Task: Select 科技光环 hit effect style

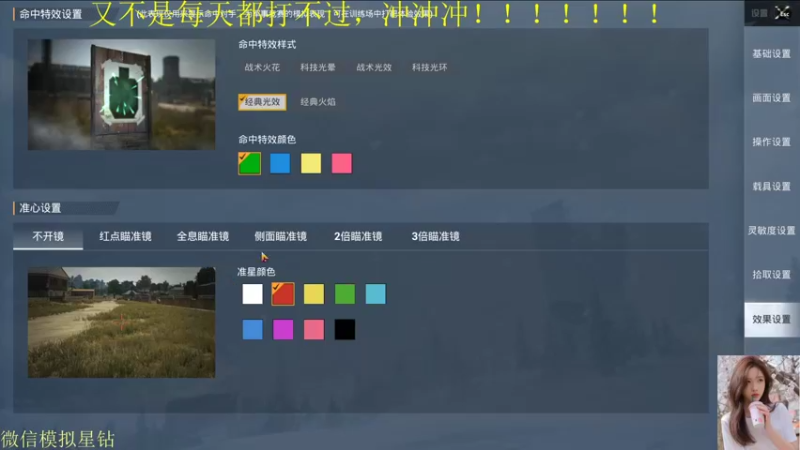Action: [x=430, y=67]
